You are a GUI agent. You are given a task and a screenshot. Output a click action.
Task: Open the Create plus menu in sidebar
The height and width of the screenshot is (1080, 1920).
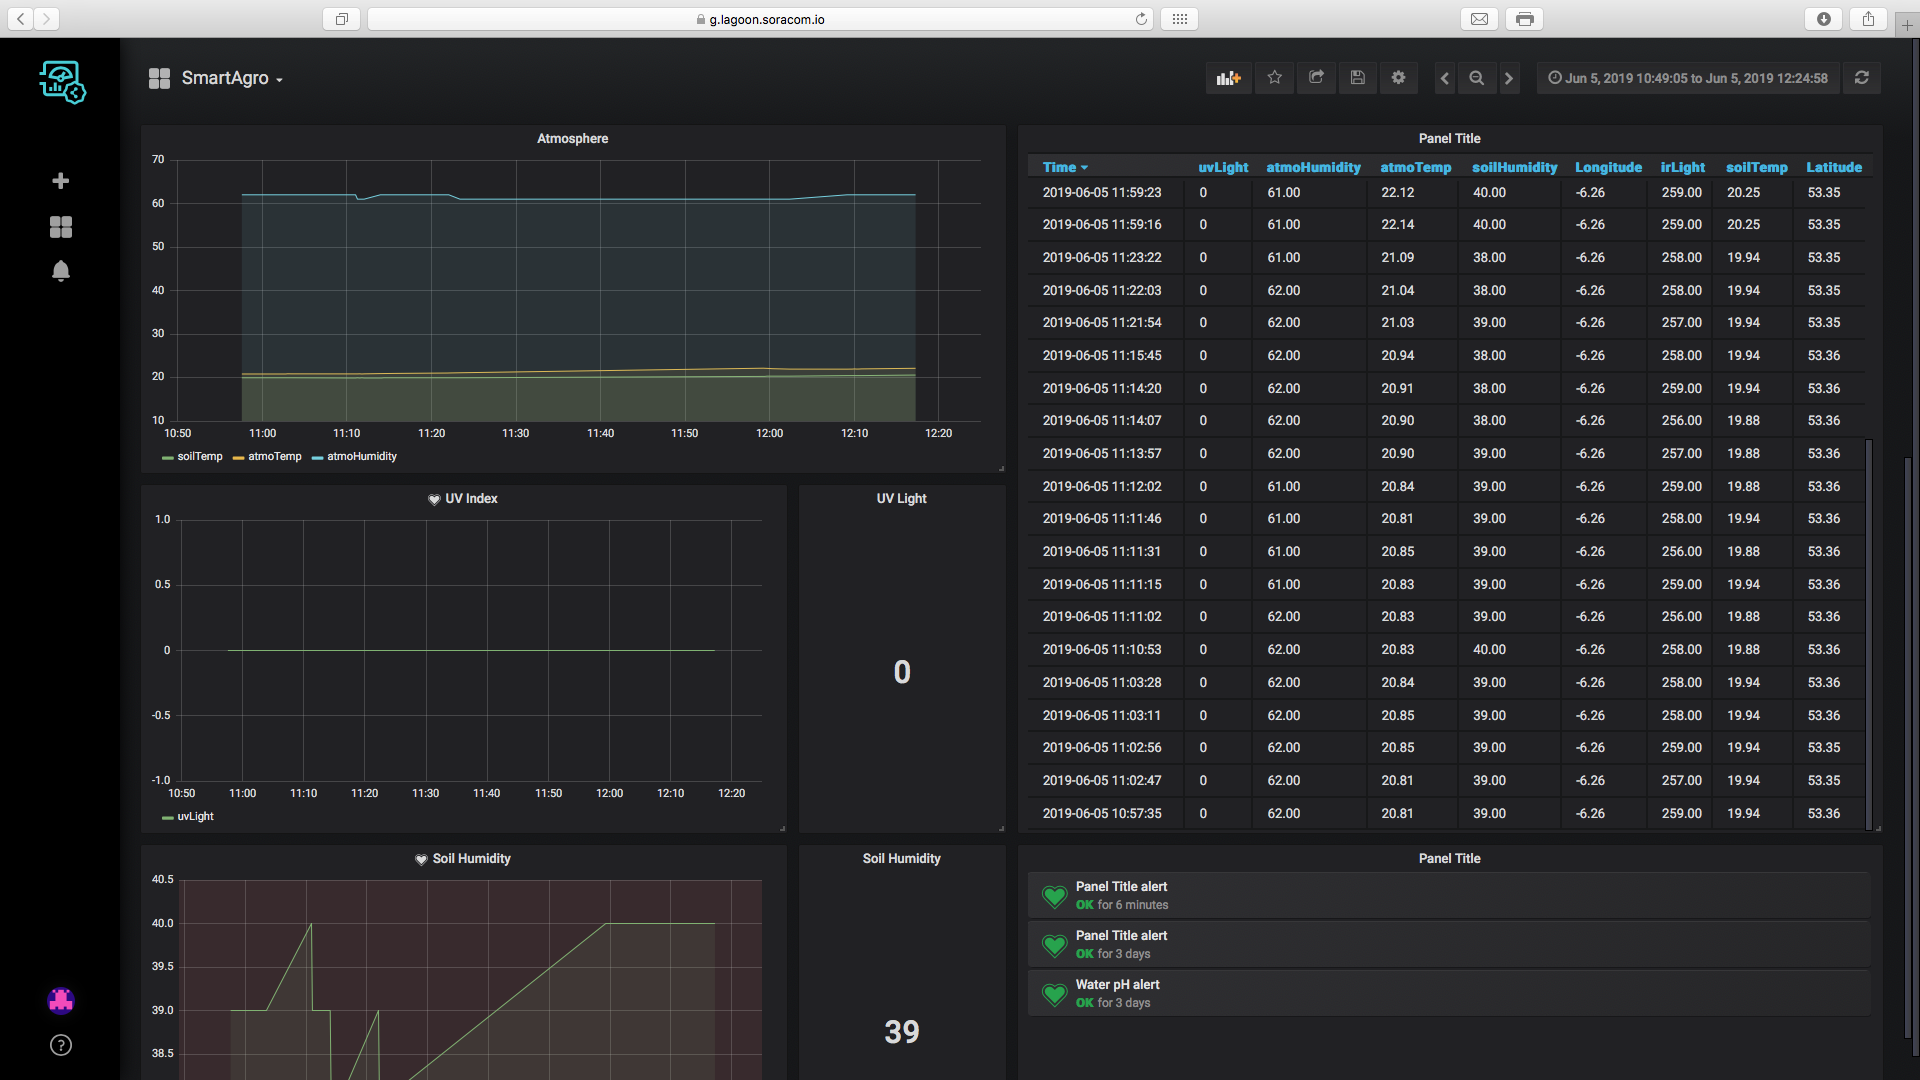tap(61, 181)
